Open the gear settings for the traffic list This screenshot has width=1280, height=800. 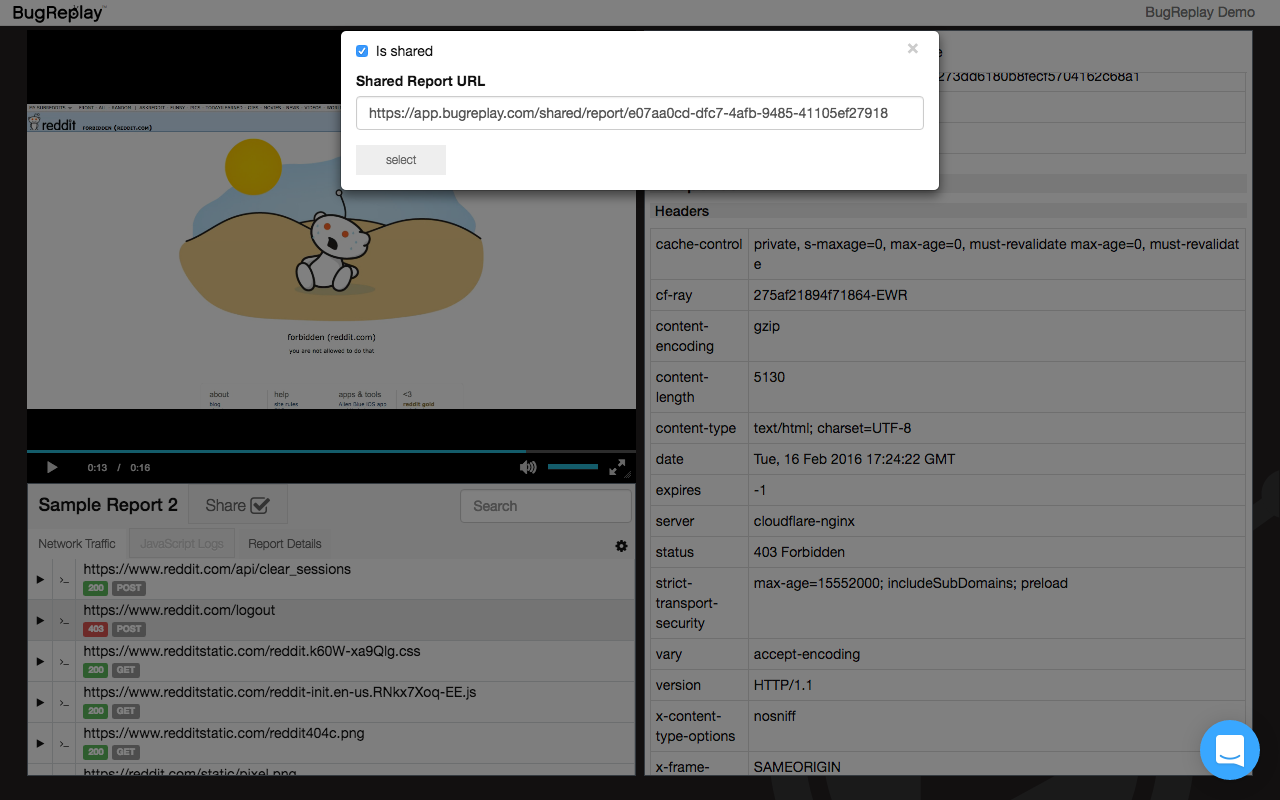pyautogui.click(x=622, y=546)
